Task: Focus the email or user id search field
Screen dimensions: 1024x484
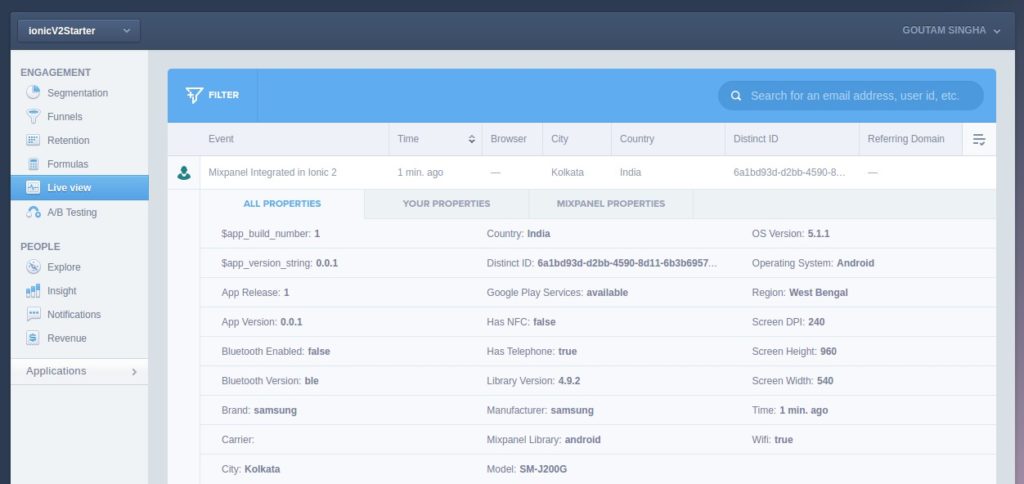Action: [x=850, y=95]
